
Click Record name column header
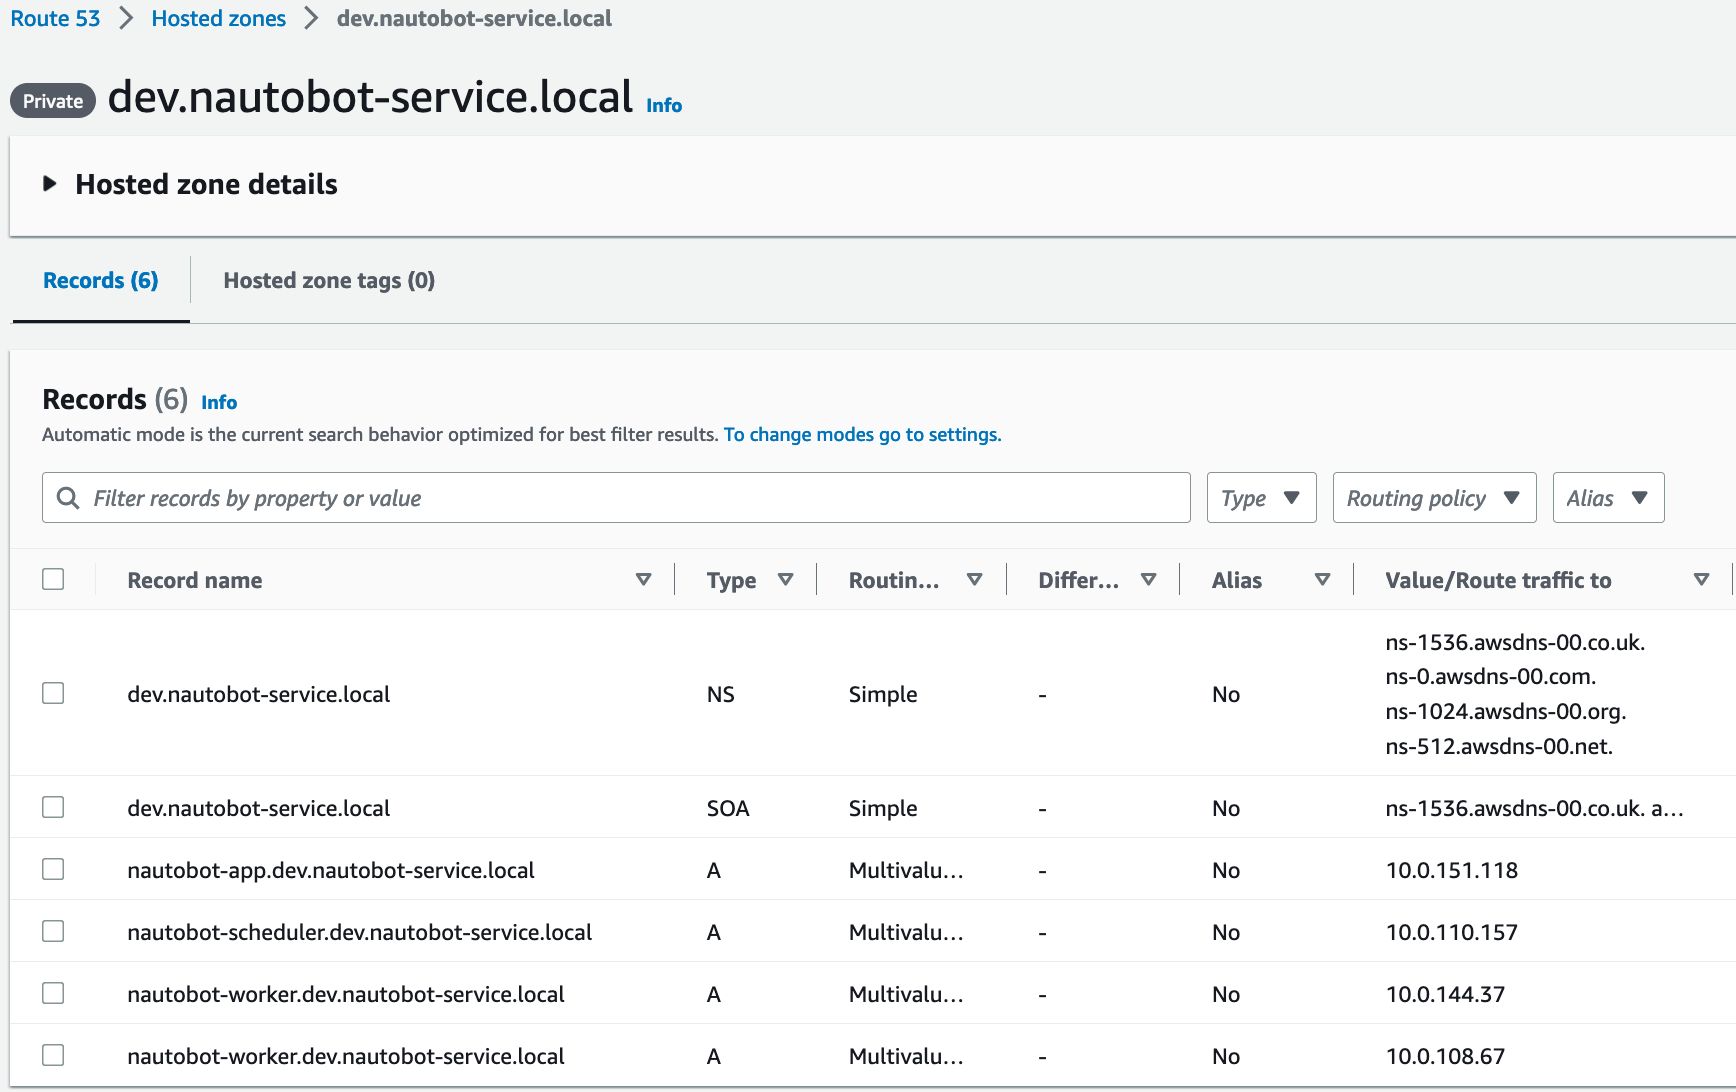click(195, 580)
